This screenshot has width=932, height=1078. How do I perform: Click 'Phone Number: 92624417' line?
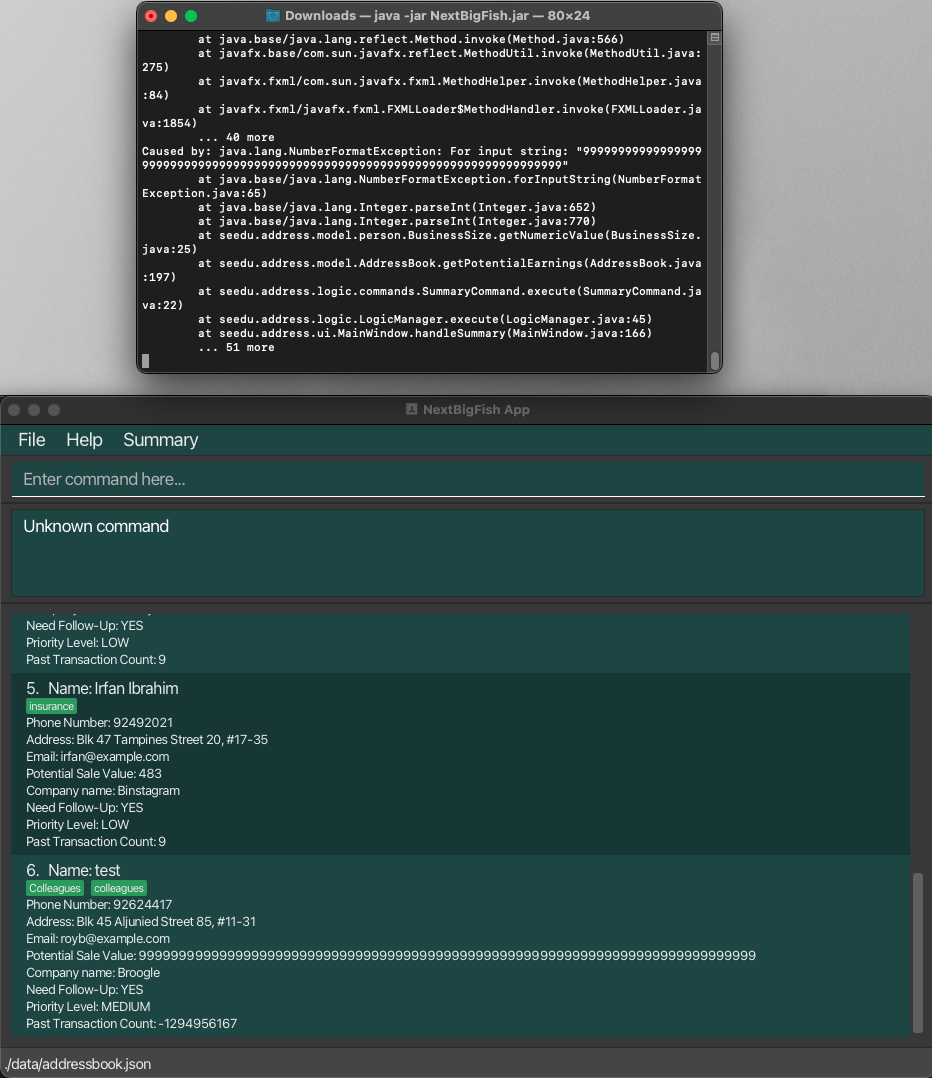(x=99, y=905)
